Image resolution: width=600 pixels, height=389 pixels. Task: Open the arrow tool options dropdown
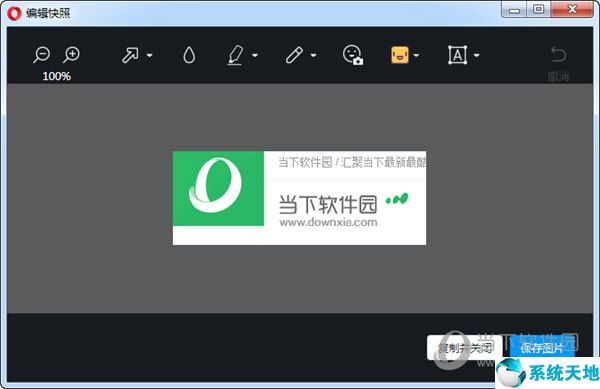(x=150, y=55)
